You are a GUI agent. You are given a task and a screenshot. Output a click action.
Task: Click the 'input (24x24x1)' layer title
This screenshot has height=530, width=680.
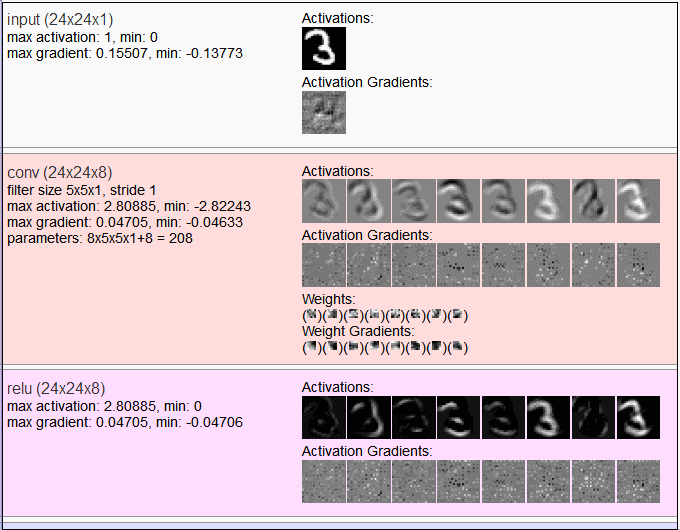pos(60,20)
